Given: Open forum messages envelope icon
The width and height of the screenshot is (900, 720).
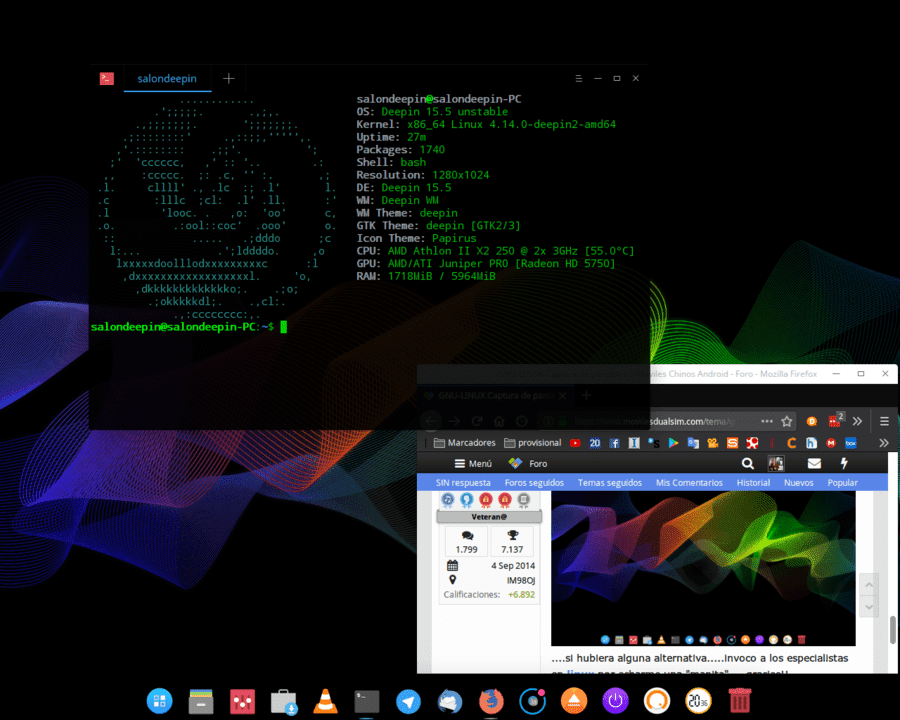Looking at the screenshot, I should tap(814, 463).
